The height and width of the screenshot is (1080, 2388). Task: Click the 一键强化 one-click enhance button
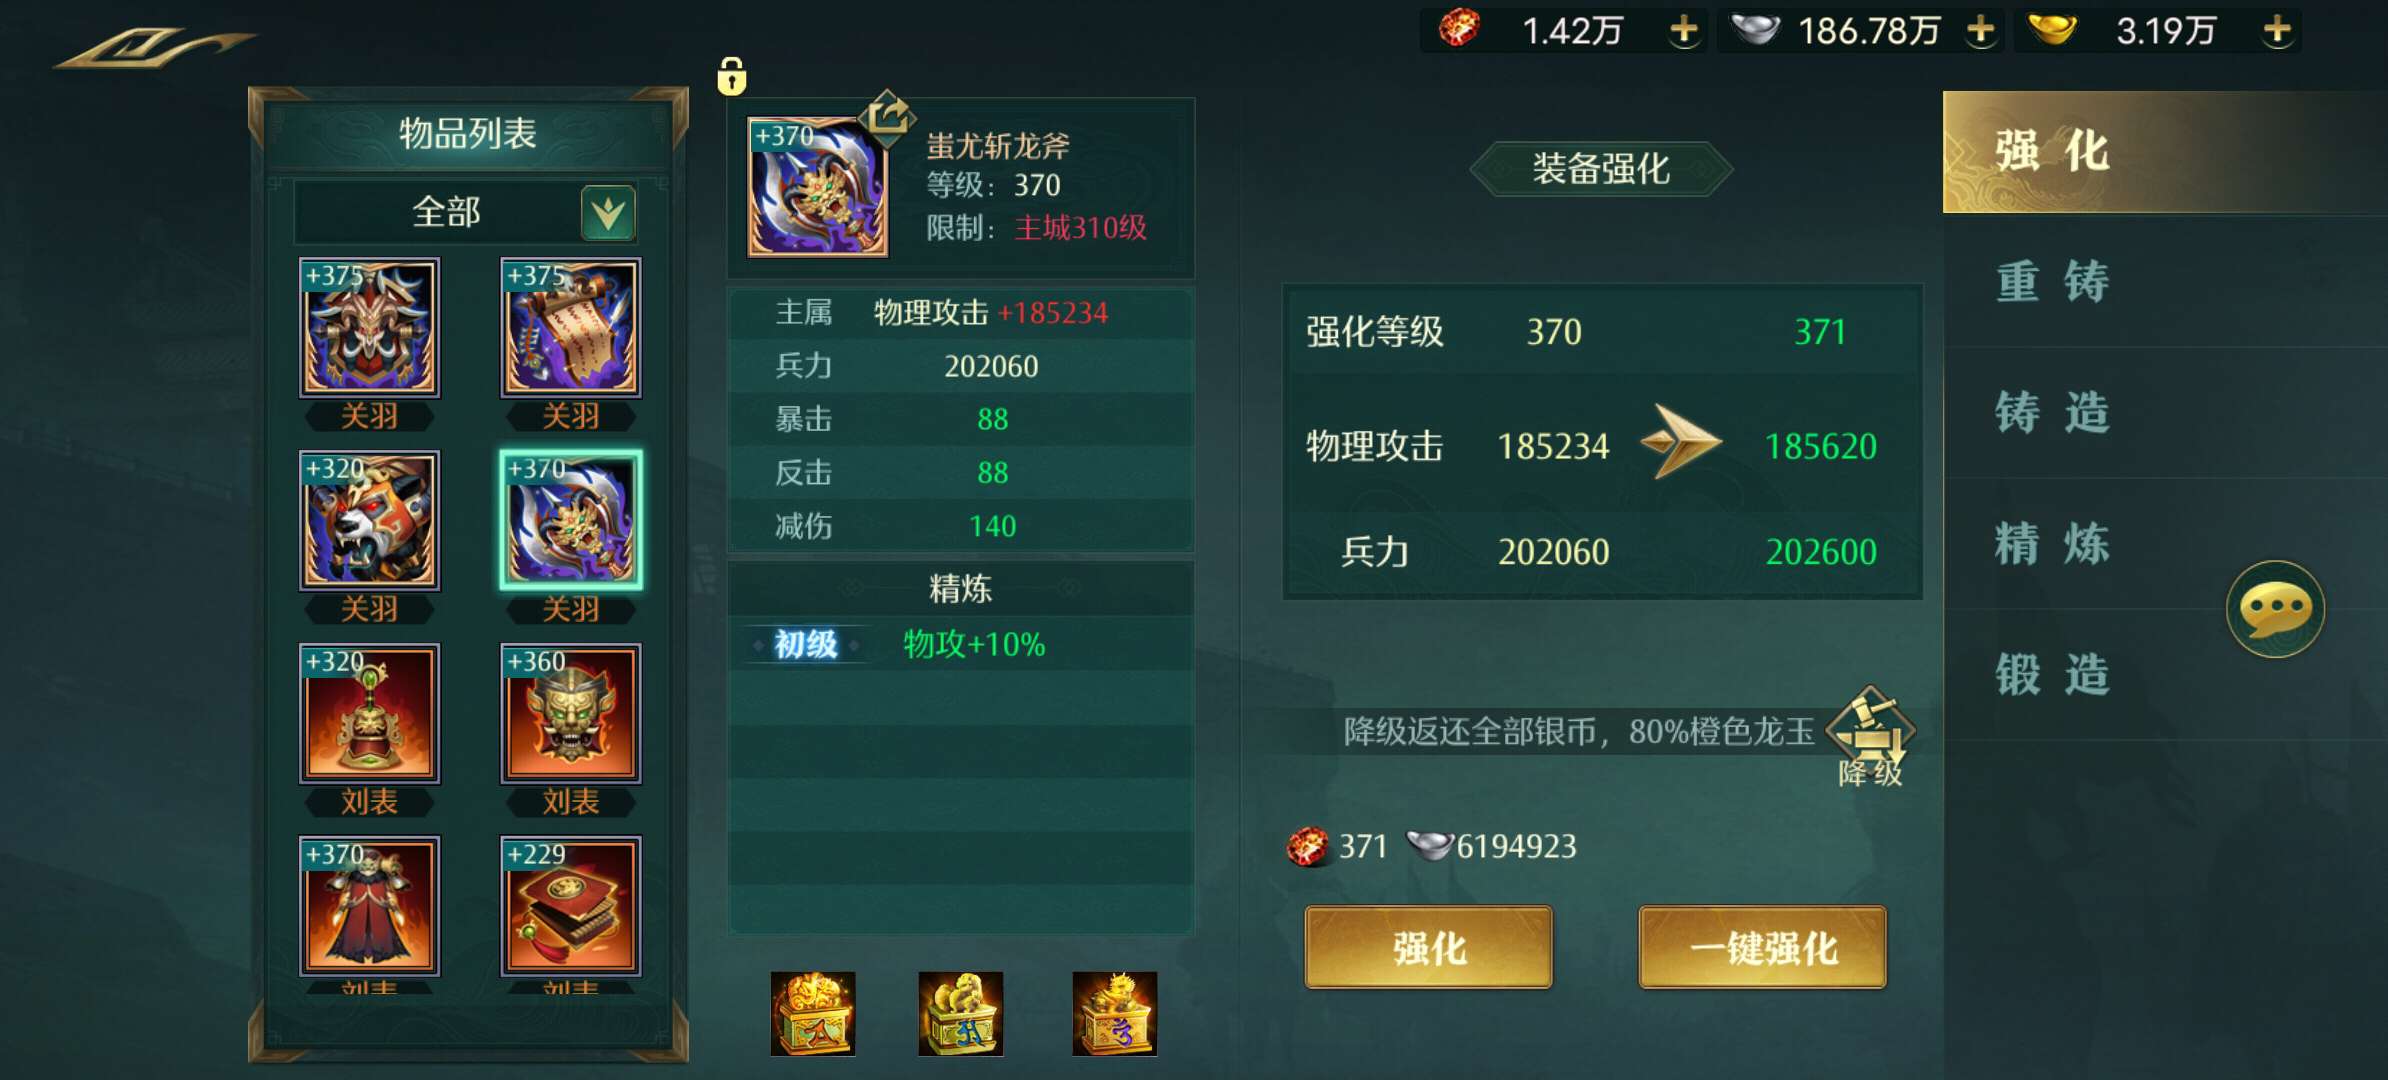pyautogui.click(x=1763, y=948)
